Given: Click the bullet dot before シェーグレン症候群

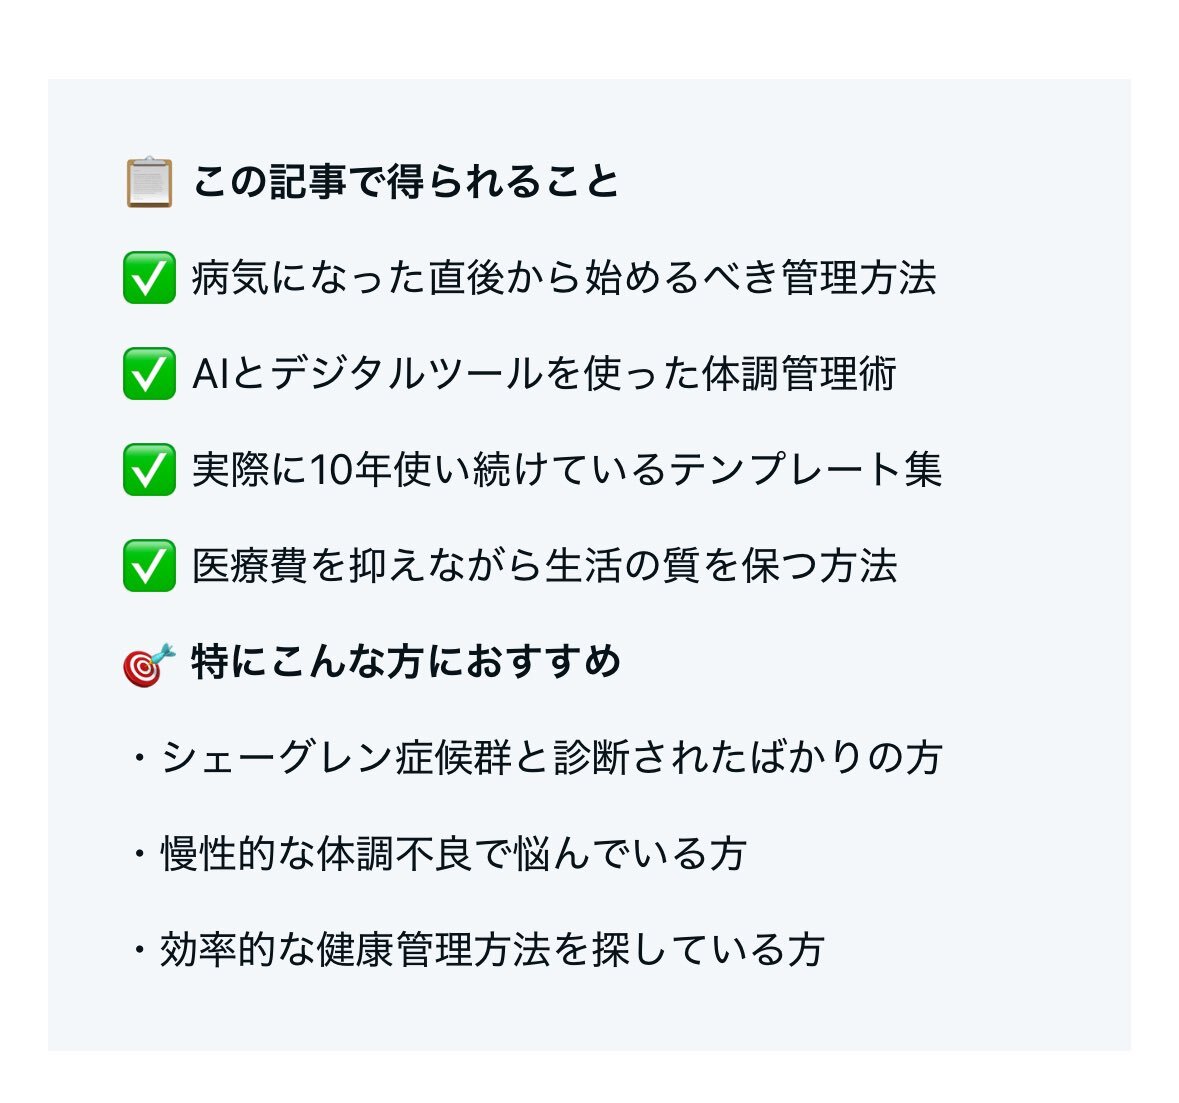Looking at the screenshot, I should [x=139, y=758].
